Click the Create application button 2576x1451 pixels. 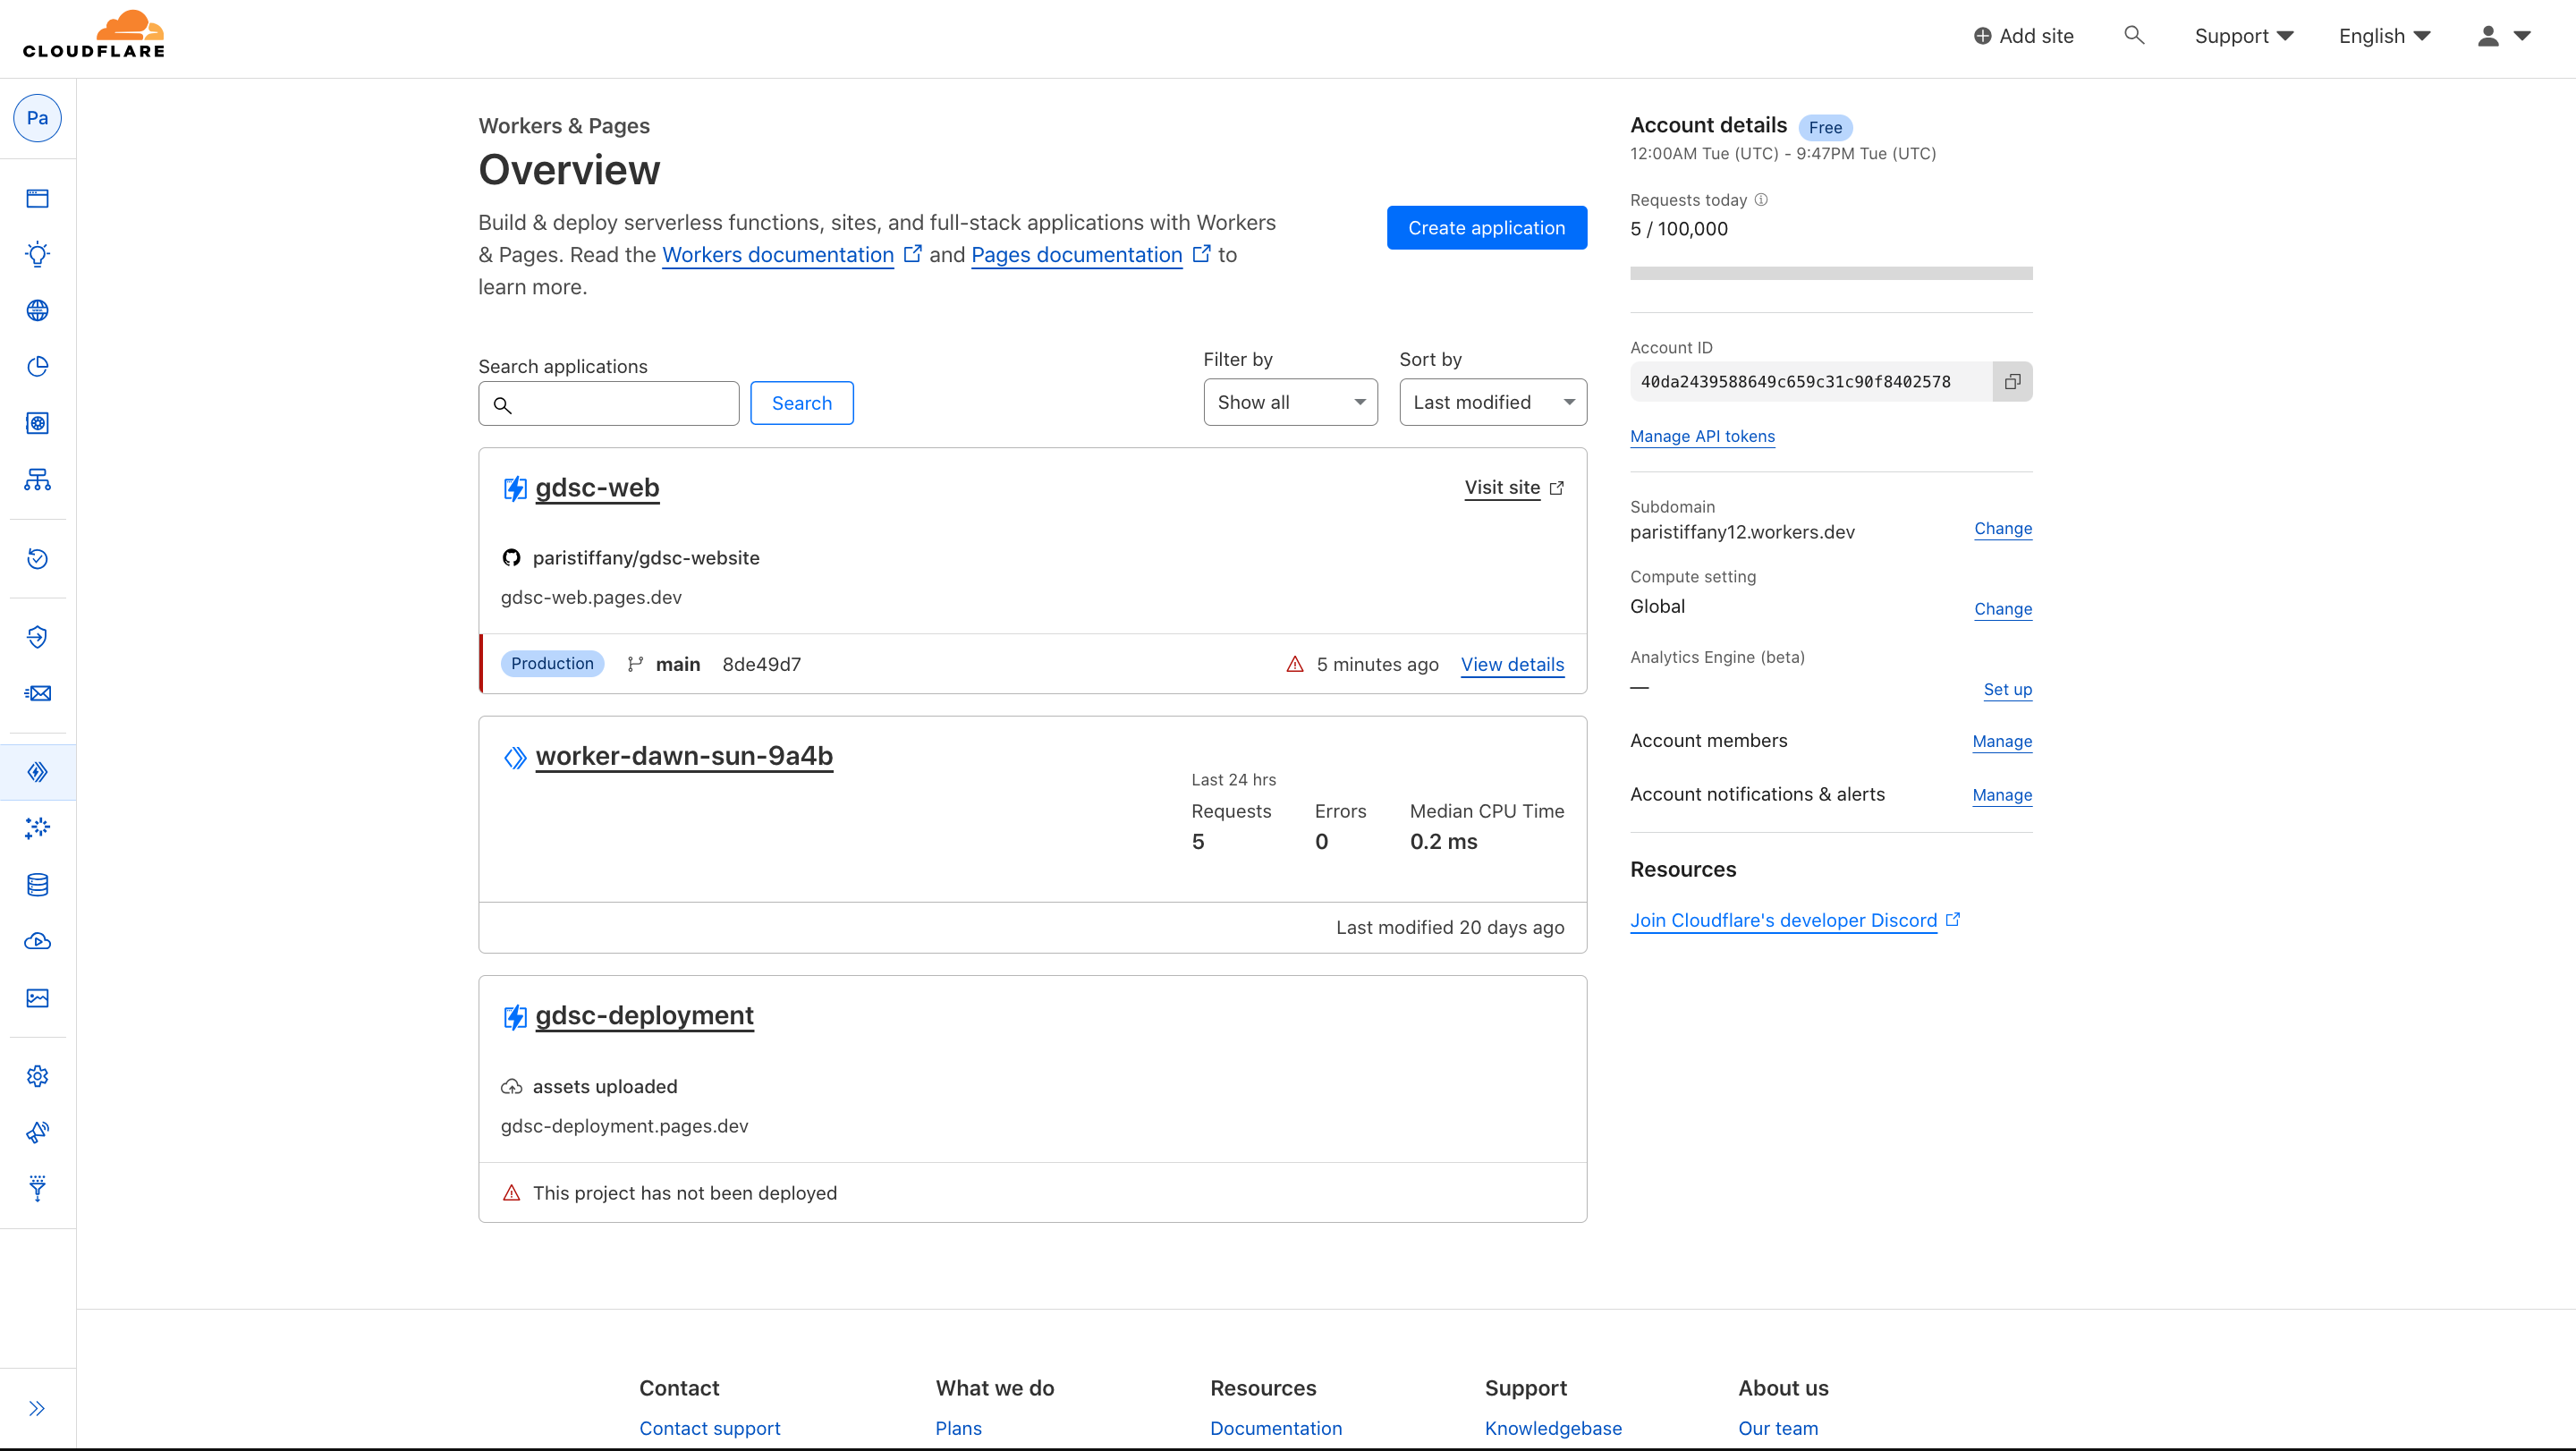(1487, 226)
